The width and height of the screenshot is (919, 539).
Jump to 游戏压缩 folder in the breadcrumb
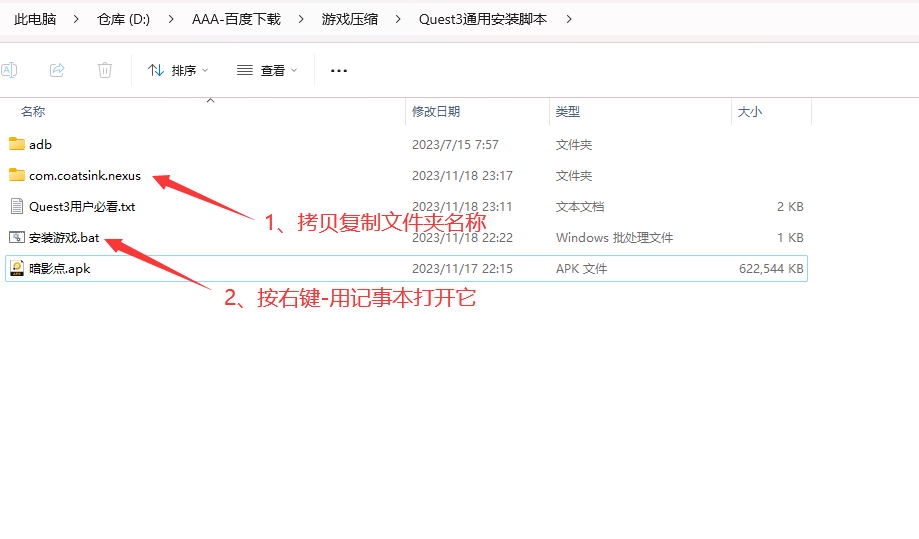pos(350,19)
